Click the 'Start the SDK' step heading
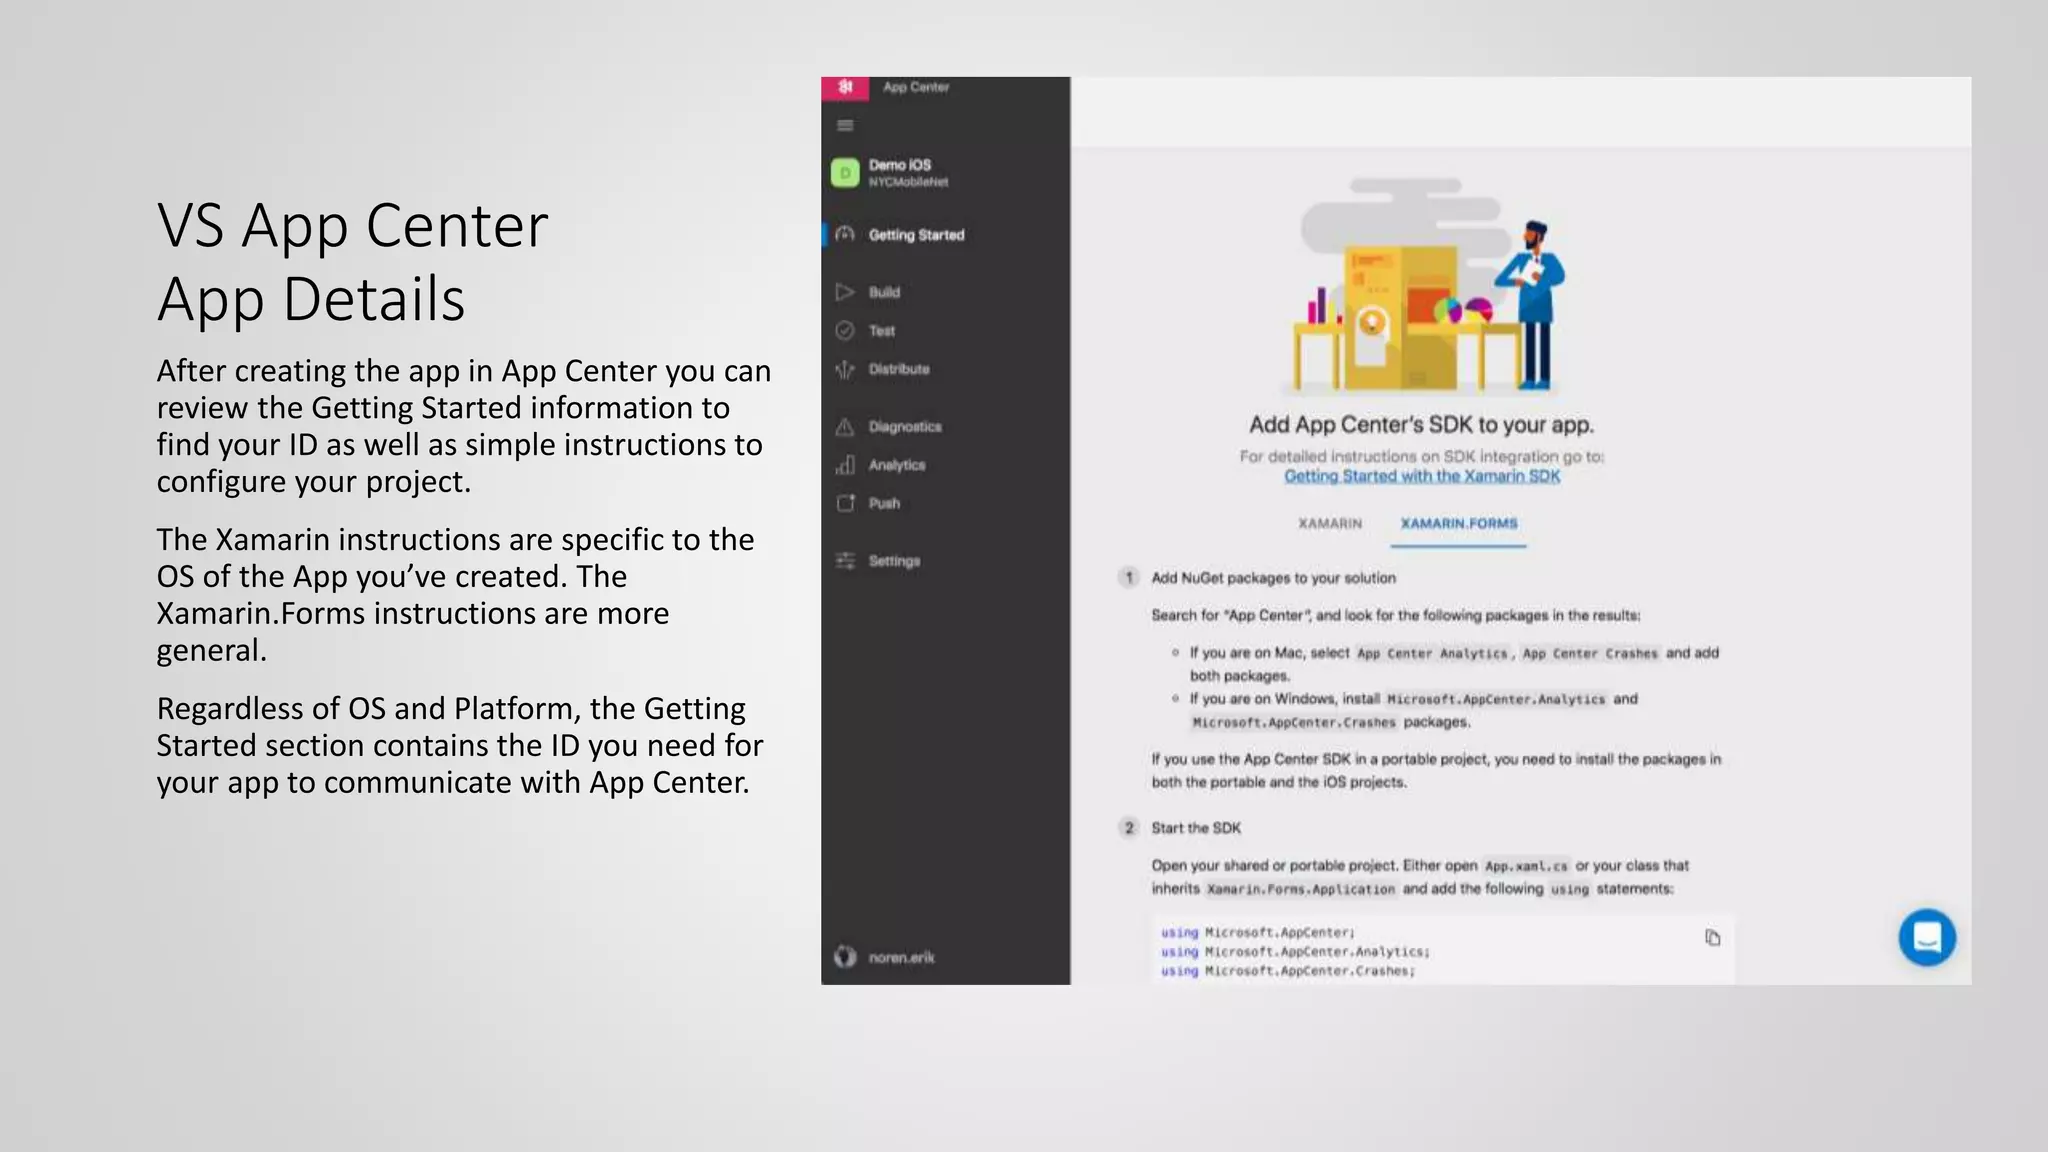The height and width of the screenshot is (1152, 2048). 1196,828
